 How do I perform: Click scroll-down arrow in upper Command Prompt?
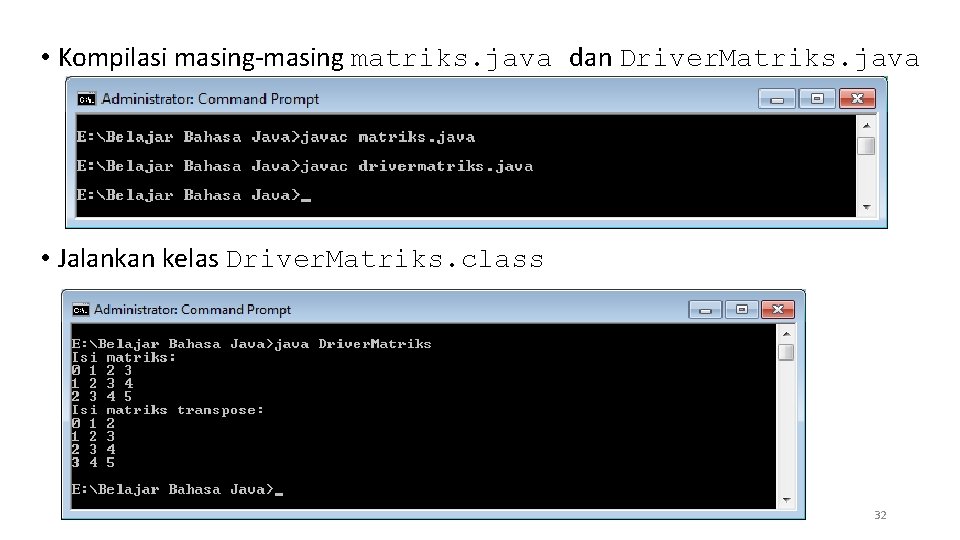coord(866,208)
